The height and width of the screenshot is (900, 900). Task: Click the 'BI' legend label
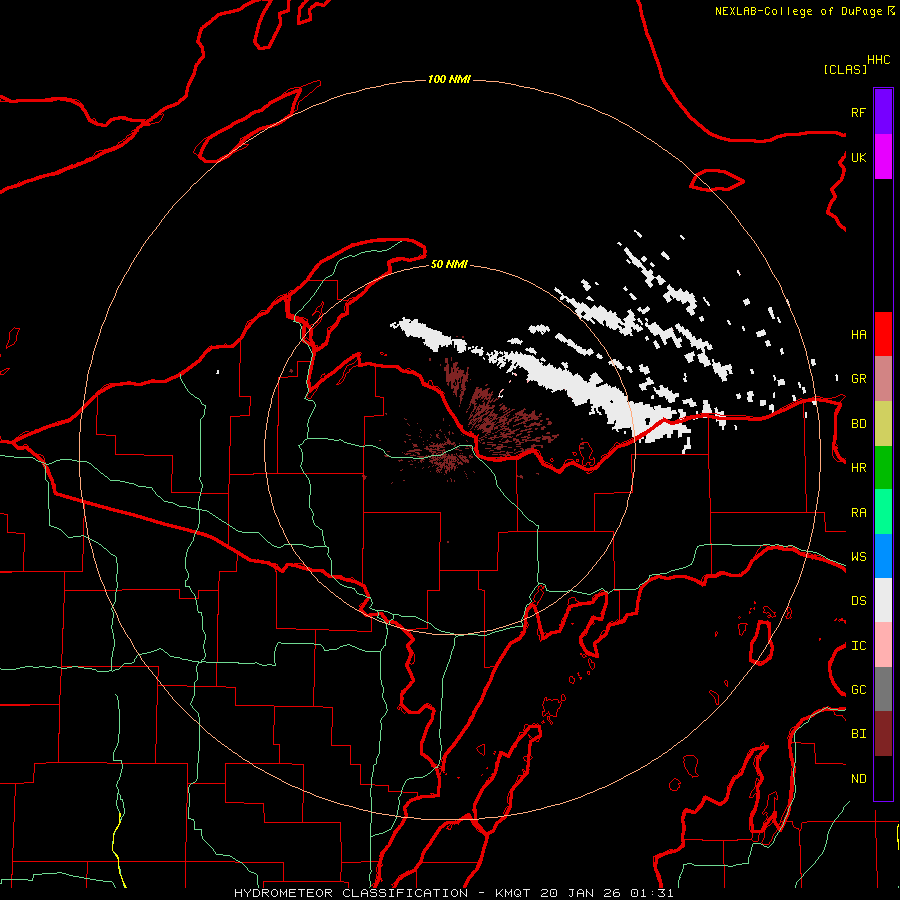point(858,734)
